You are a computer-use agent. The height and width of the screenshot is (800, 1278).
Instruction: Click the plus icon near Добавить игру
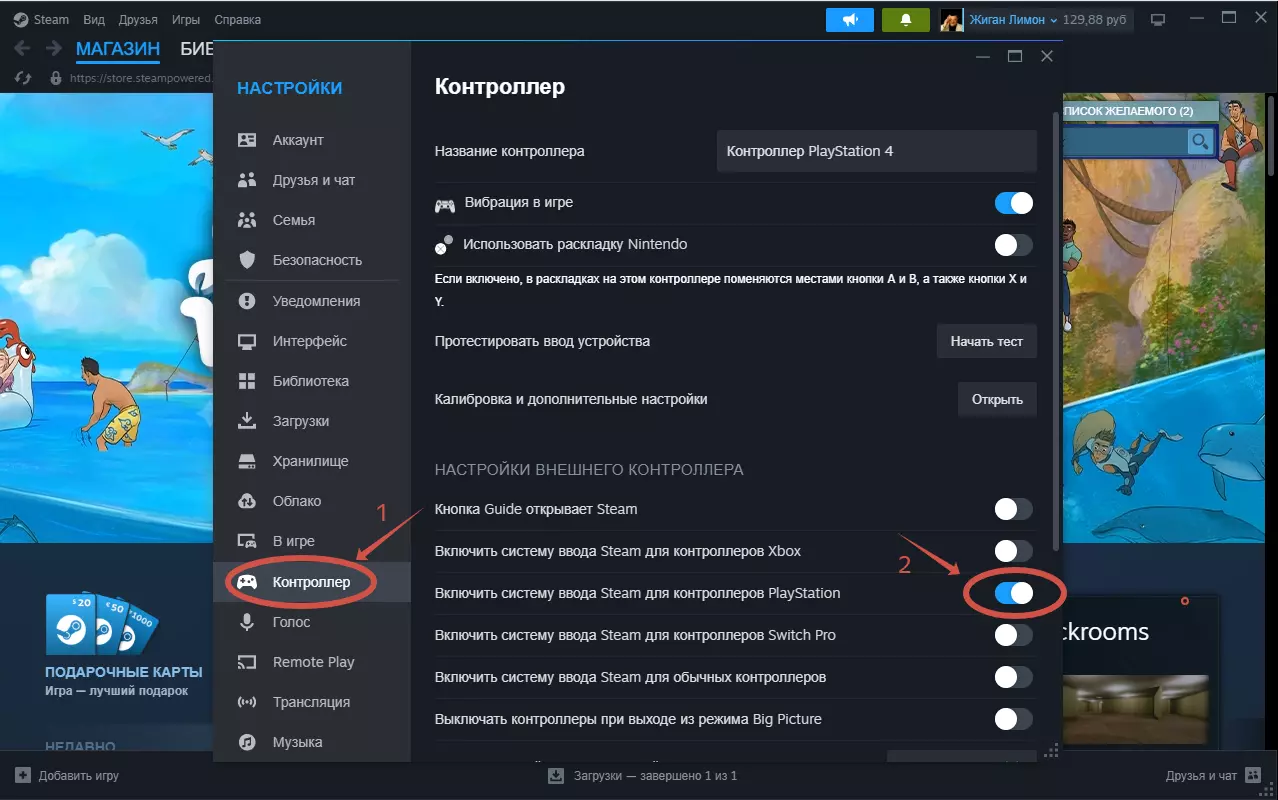click(22, 775)
